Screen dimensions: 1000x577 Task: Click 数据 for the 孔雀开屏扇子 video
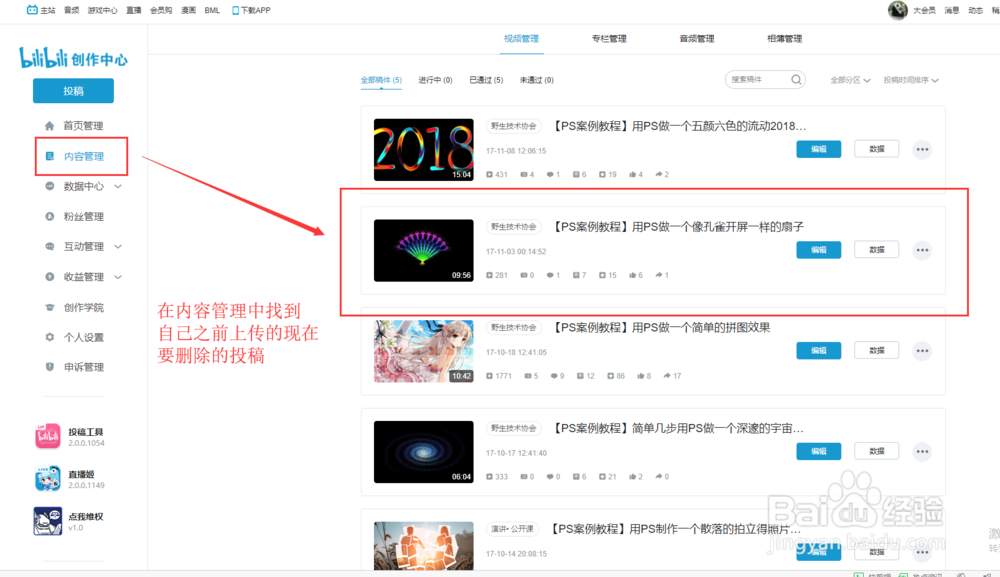point(876,250)
